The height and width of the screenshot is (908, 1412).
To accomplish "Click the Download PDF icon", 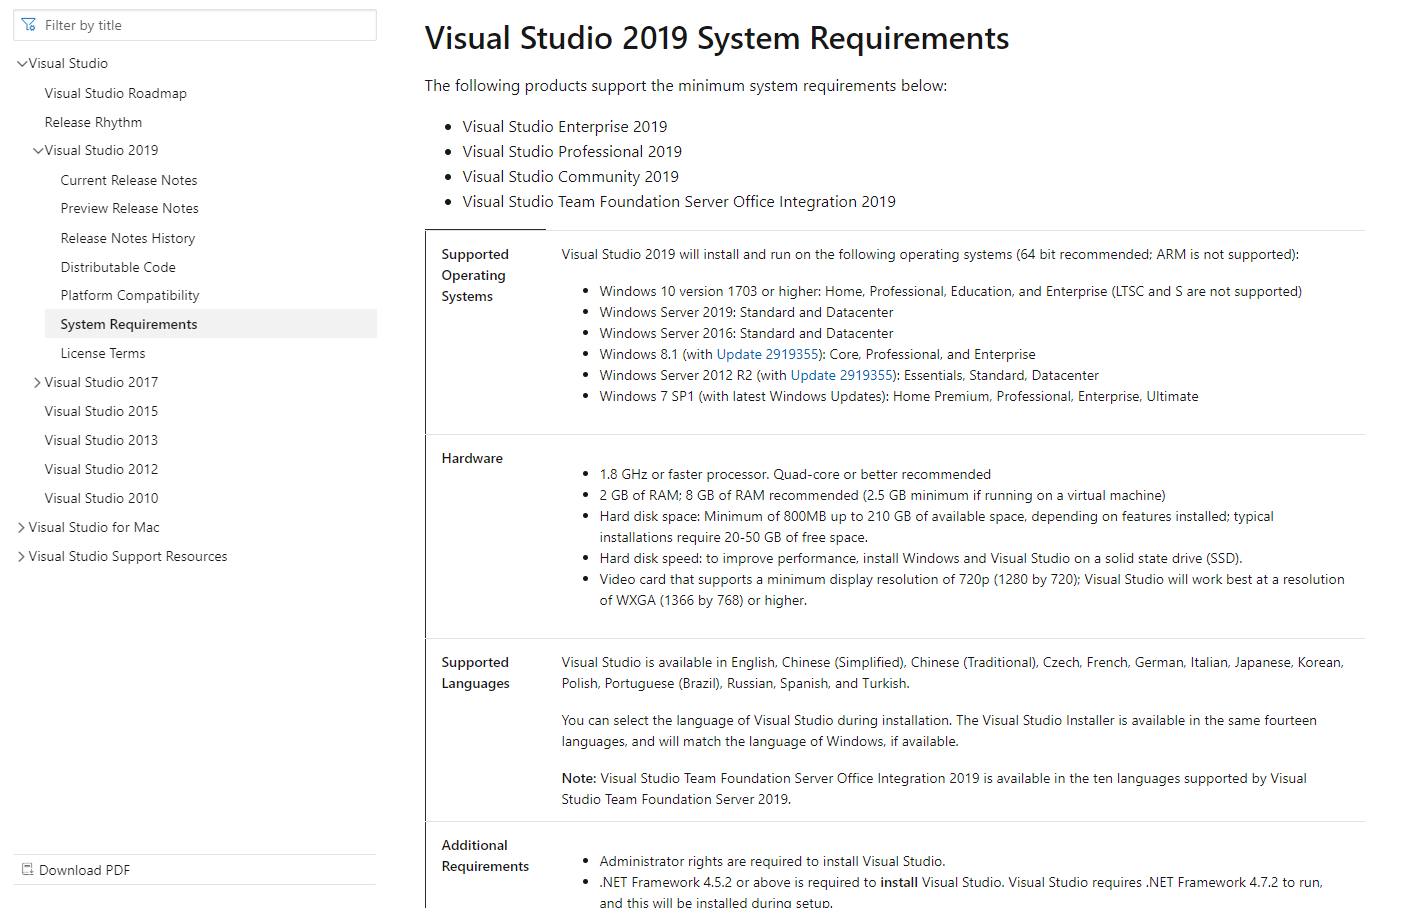I will click(x=28, y=870).
